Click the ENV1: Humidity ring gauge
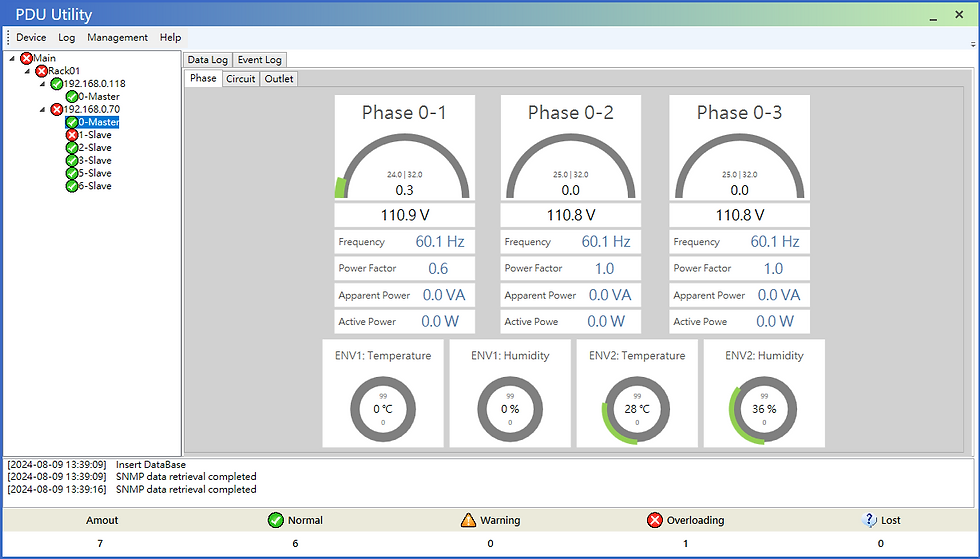Image resolution: width=980 pixels, height=559 pixels. point(510,410)
